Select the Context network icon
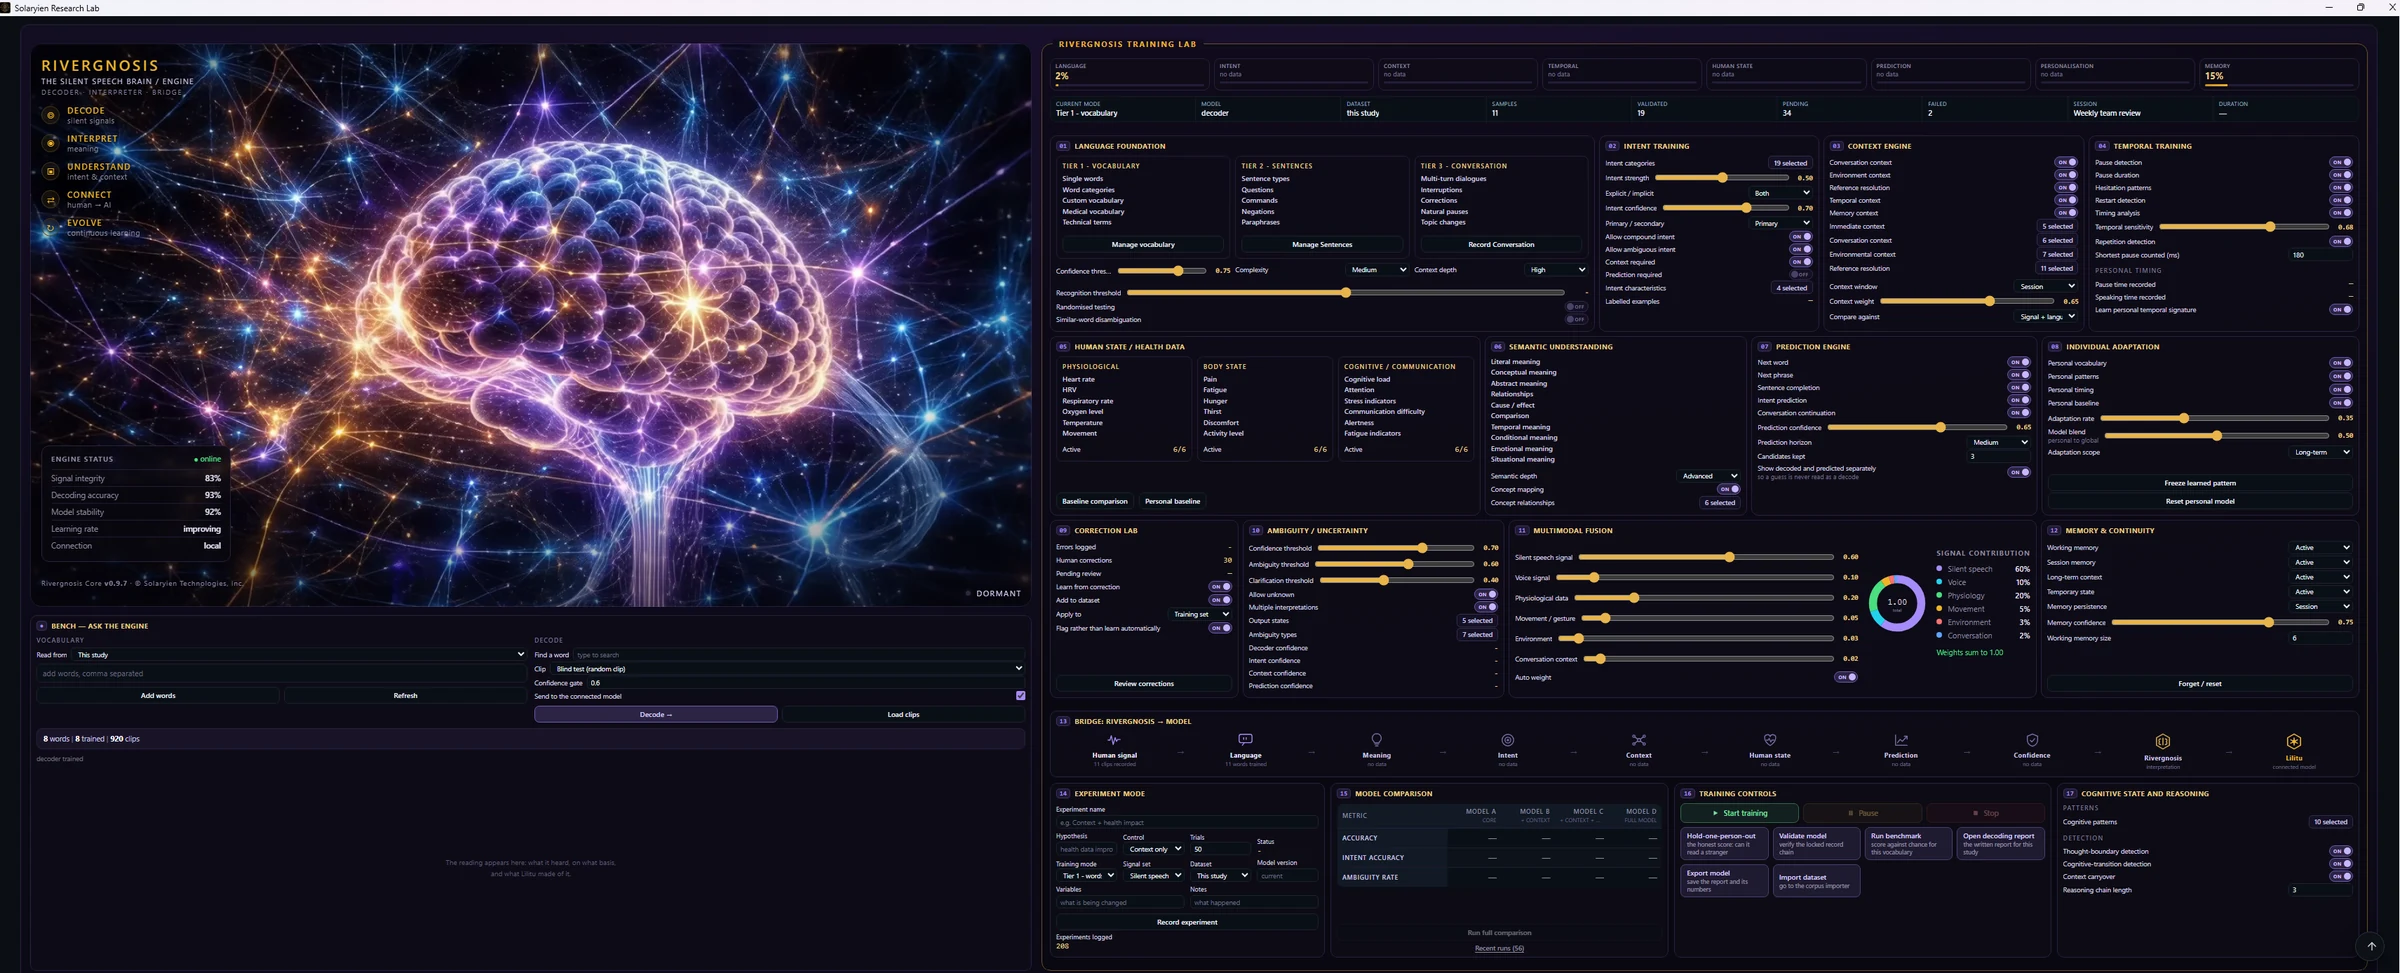The height and width of the screenshot is (973, 2400). (x=1638, y=740)
